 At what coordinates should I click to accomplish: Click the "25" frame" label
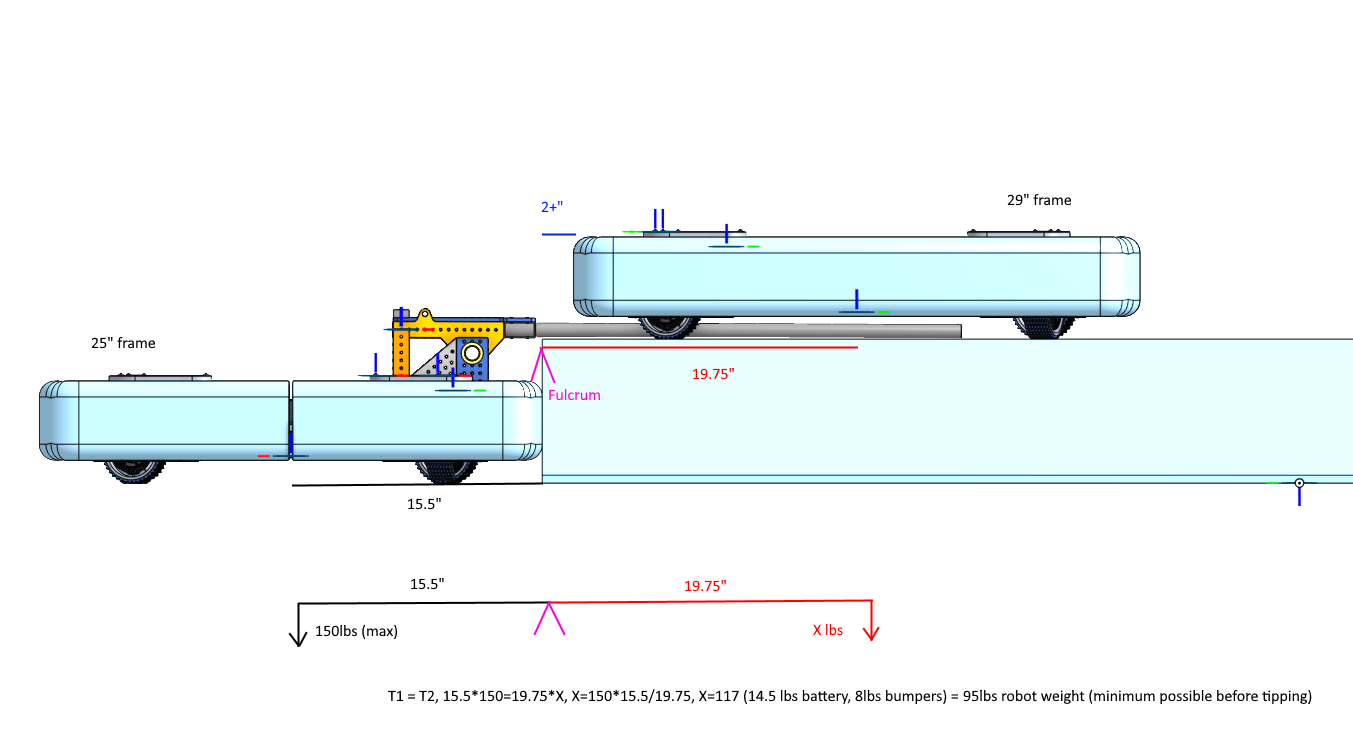click(x=123, y=343)
